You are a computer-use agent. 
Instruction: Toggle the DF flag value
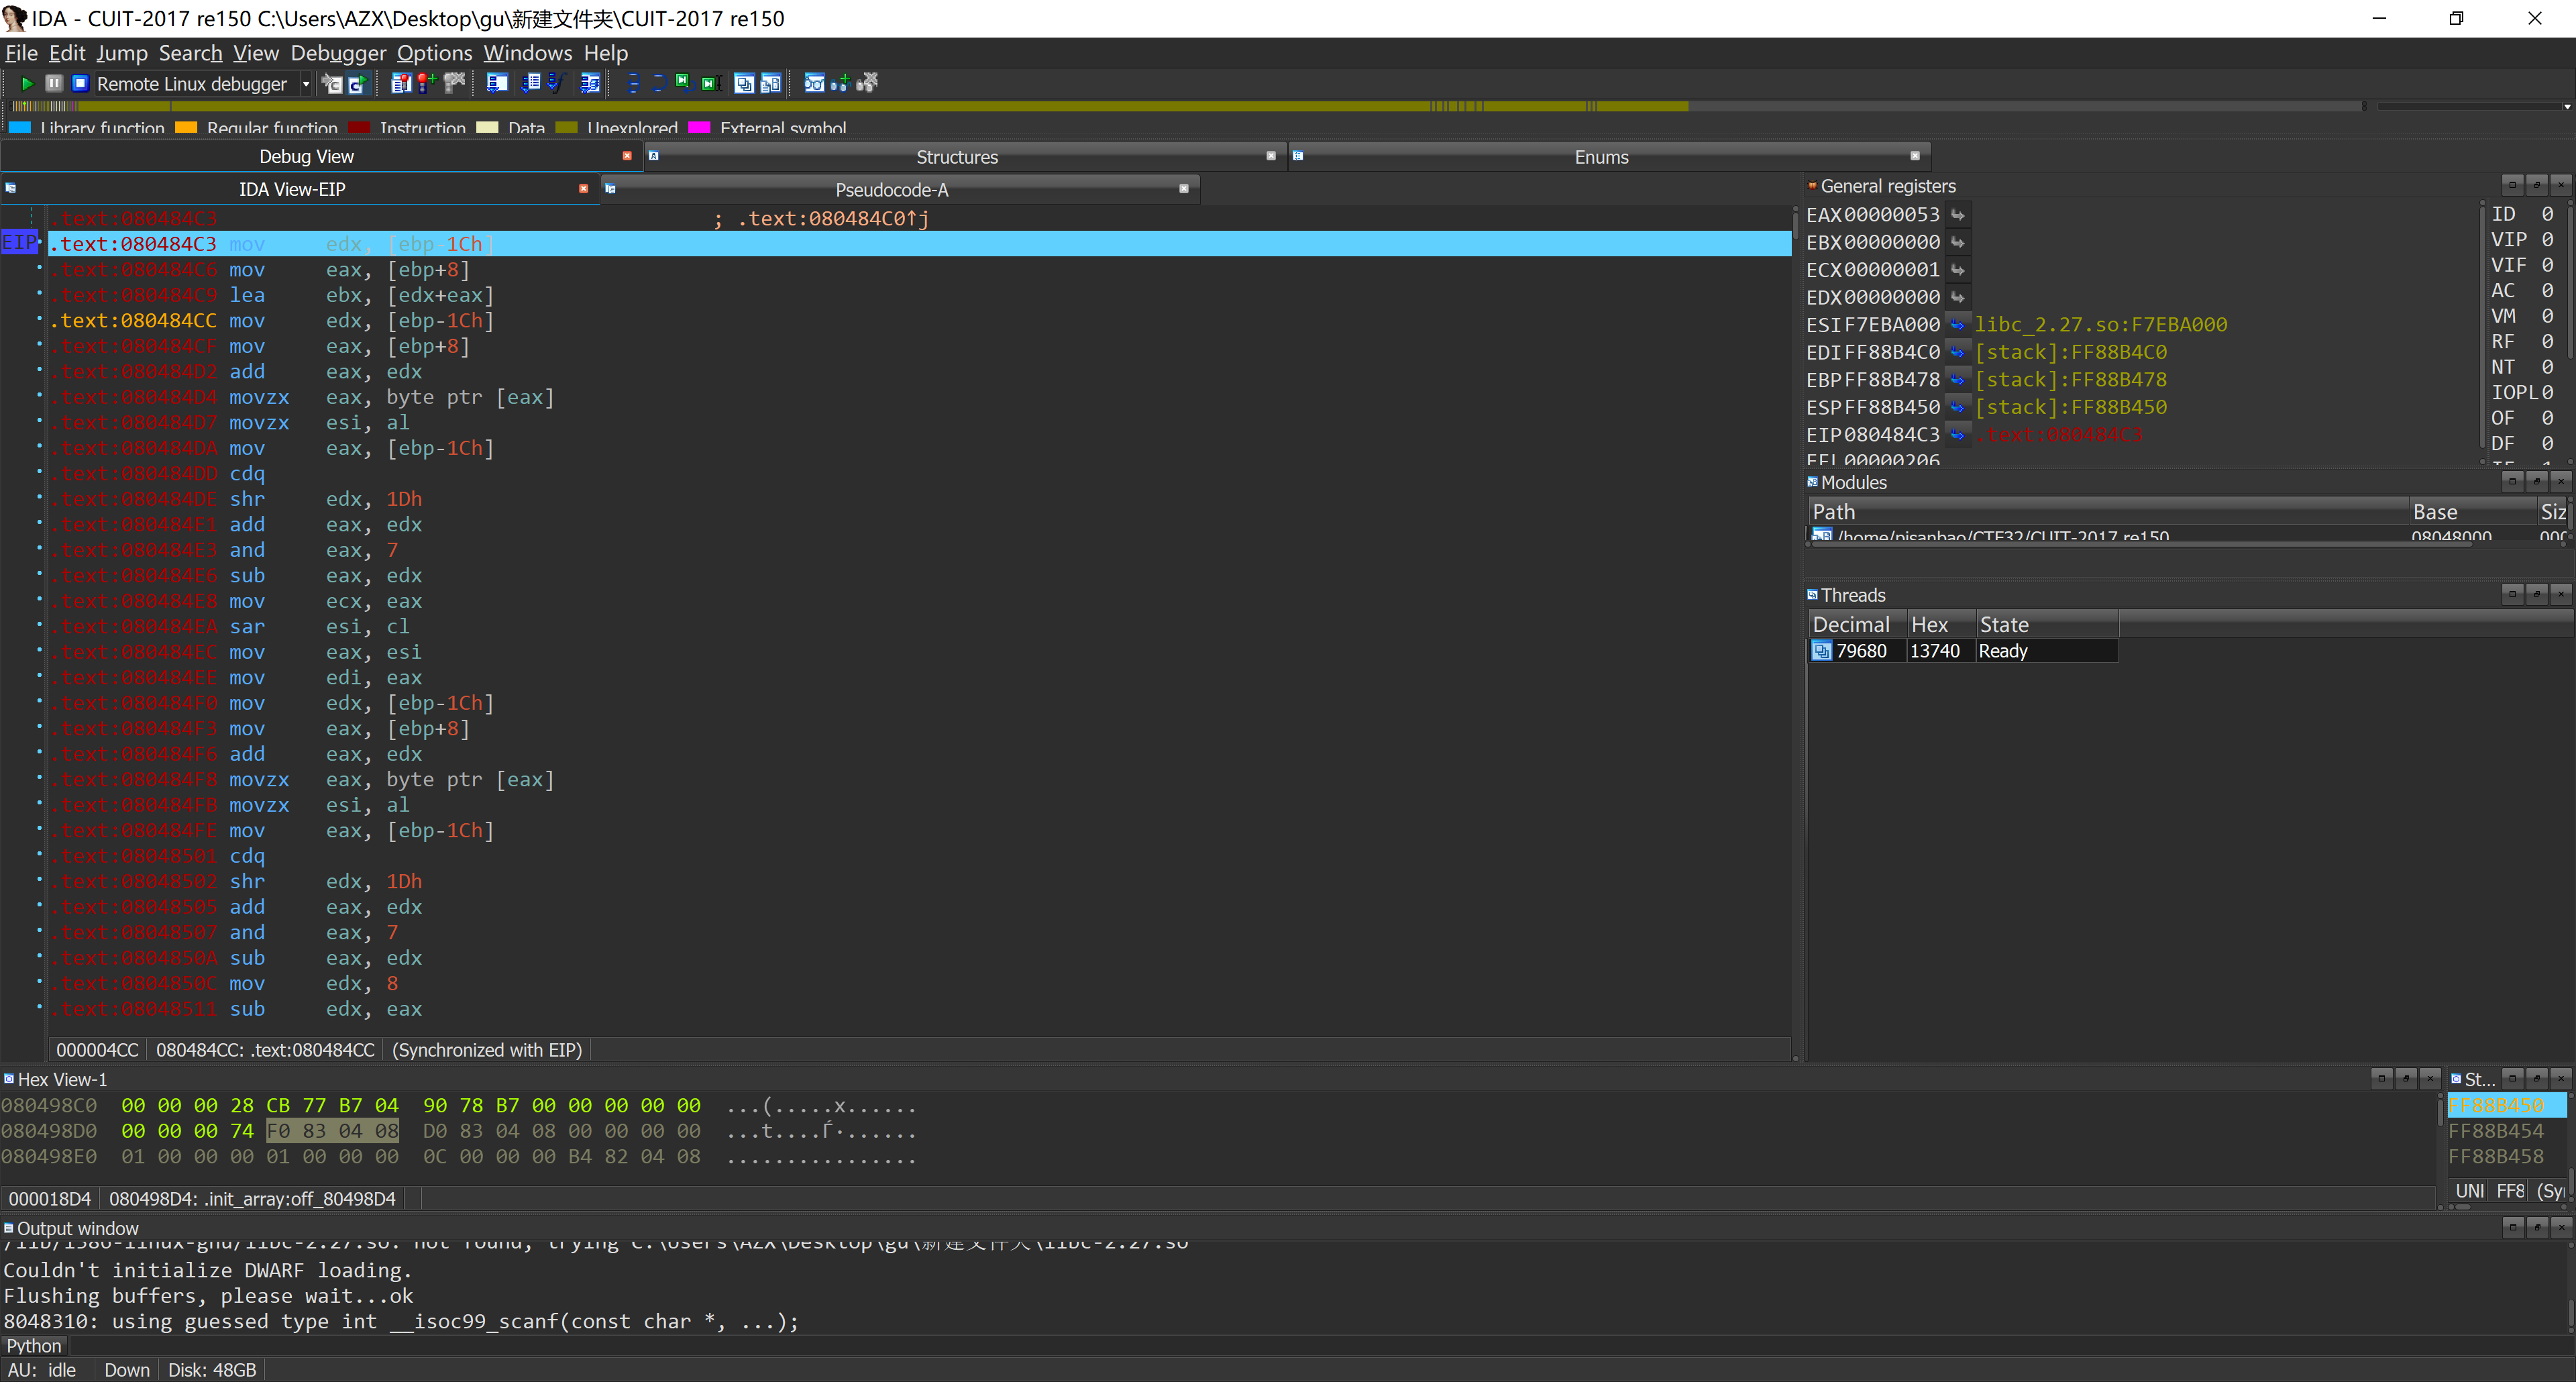(x=2547, y=443)
